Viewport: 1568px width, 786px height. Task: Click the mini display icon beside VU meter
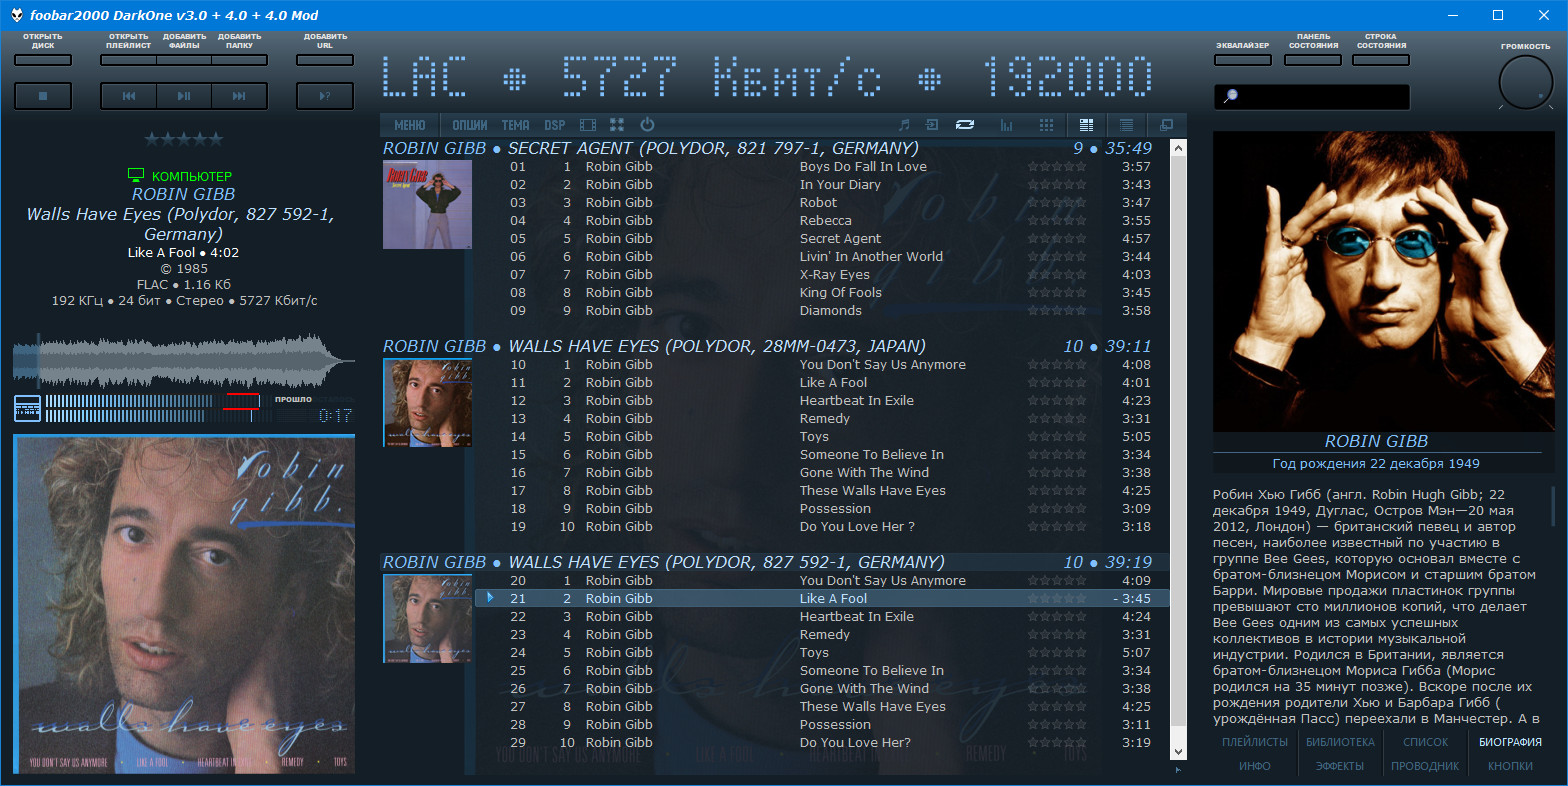(27, 408)
